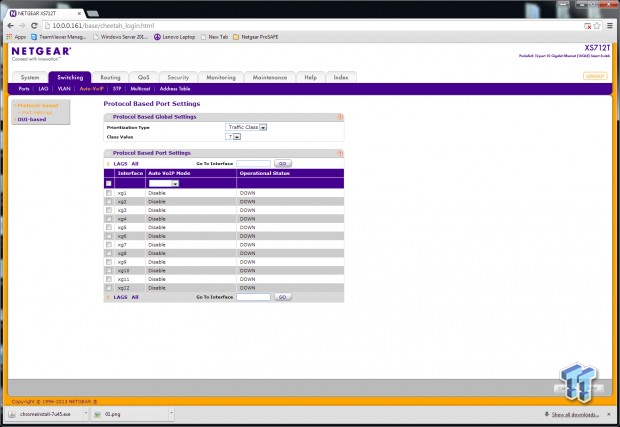Select the checkbox for interface xg12
The image size is (620, 427).
(109, 288)
